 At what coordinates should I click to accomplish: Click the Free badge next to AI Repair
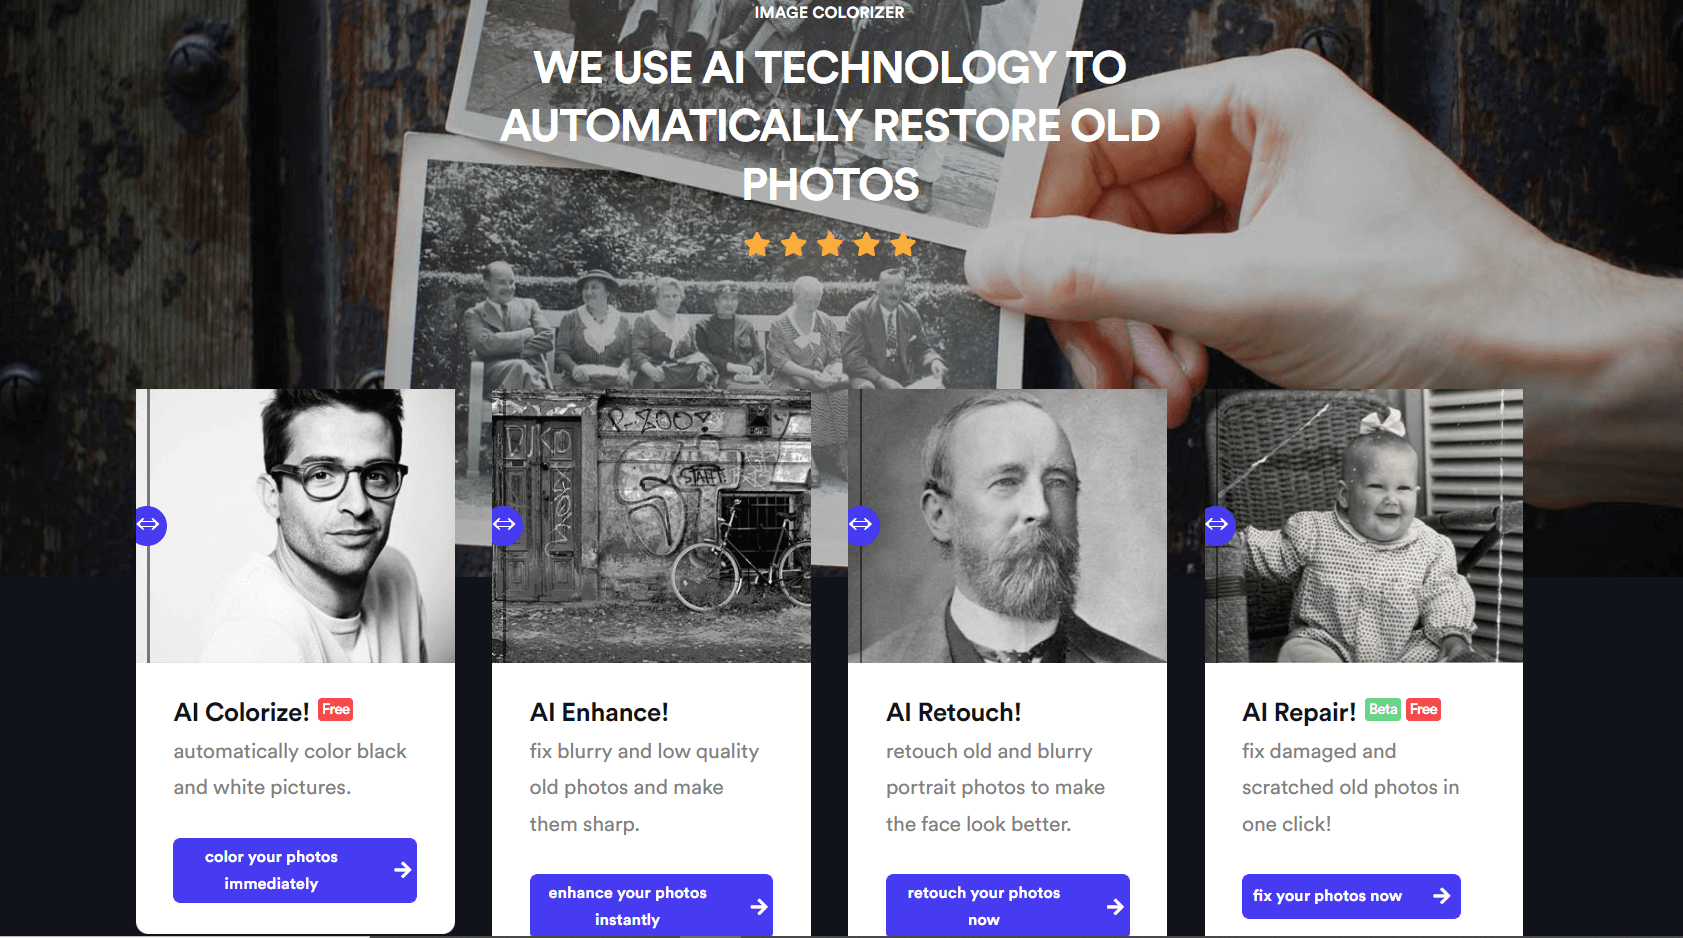click(1423, 710)
